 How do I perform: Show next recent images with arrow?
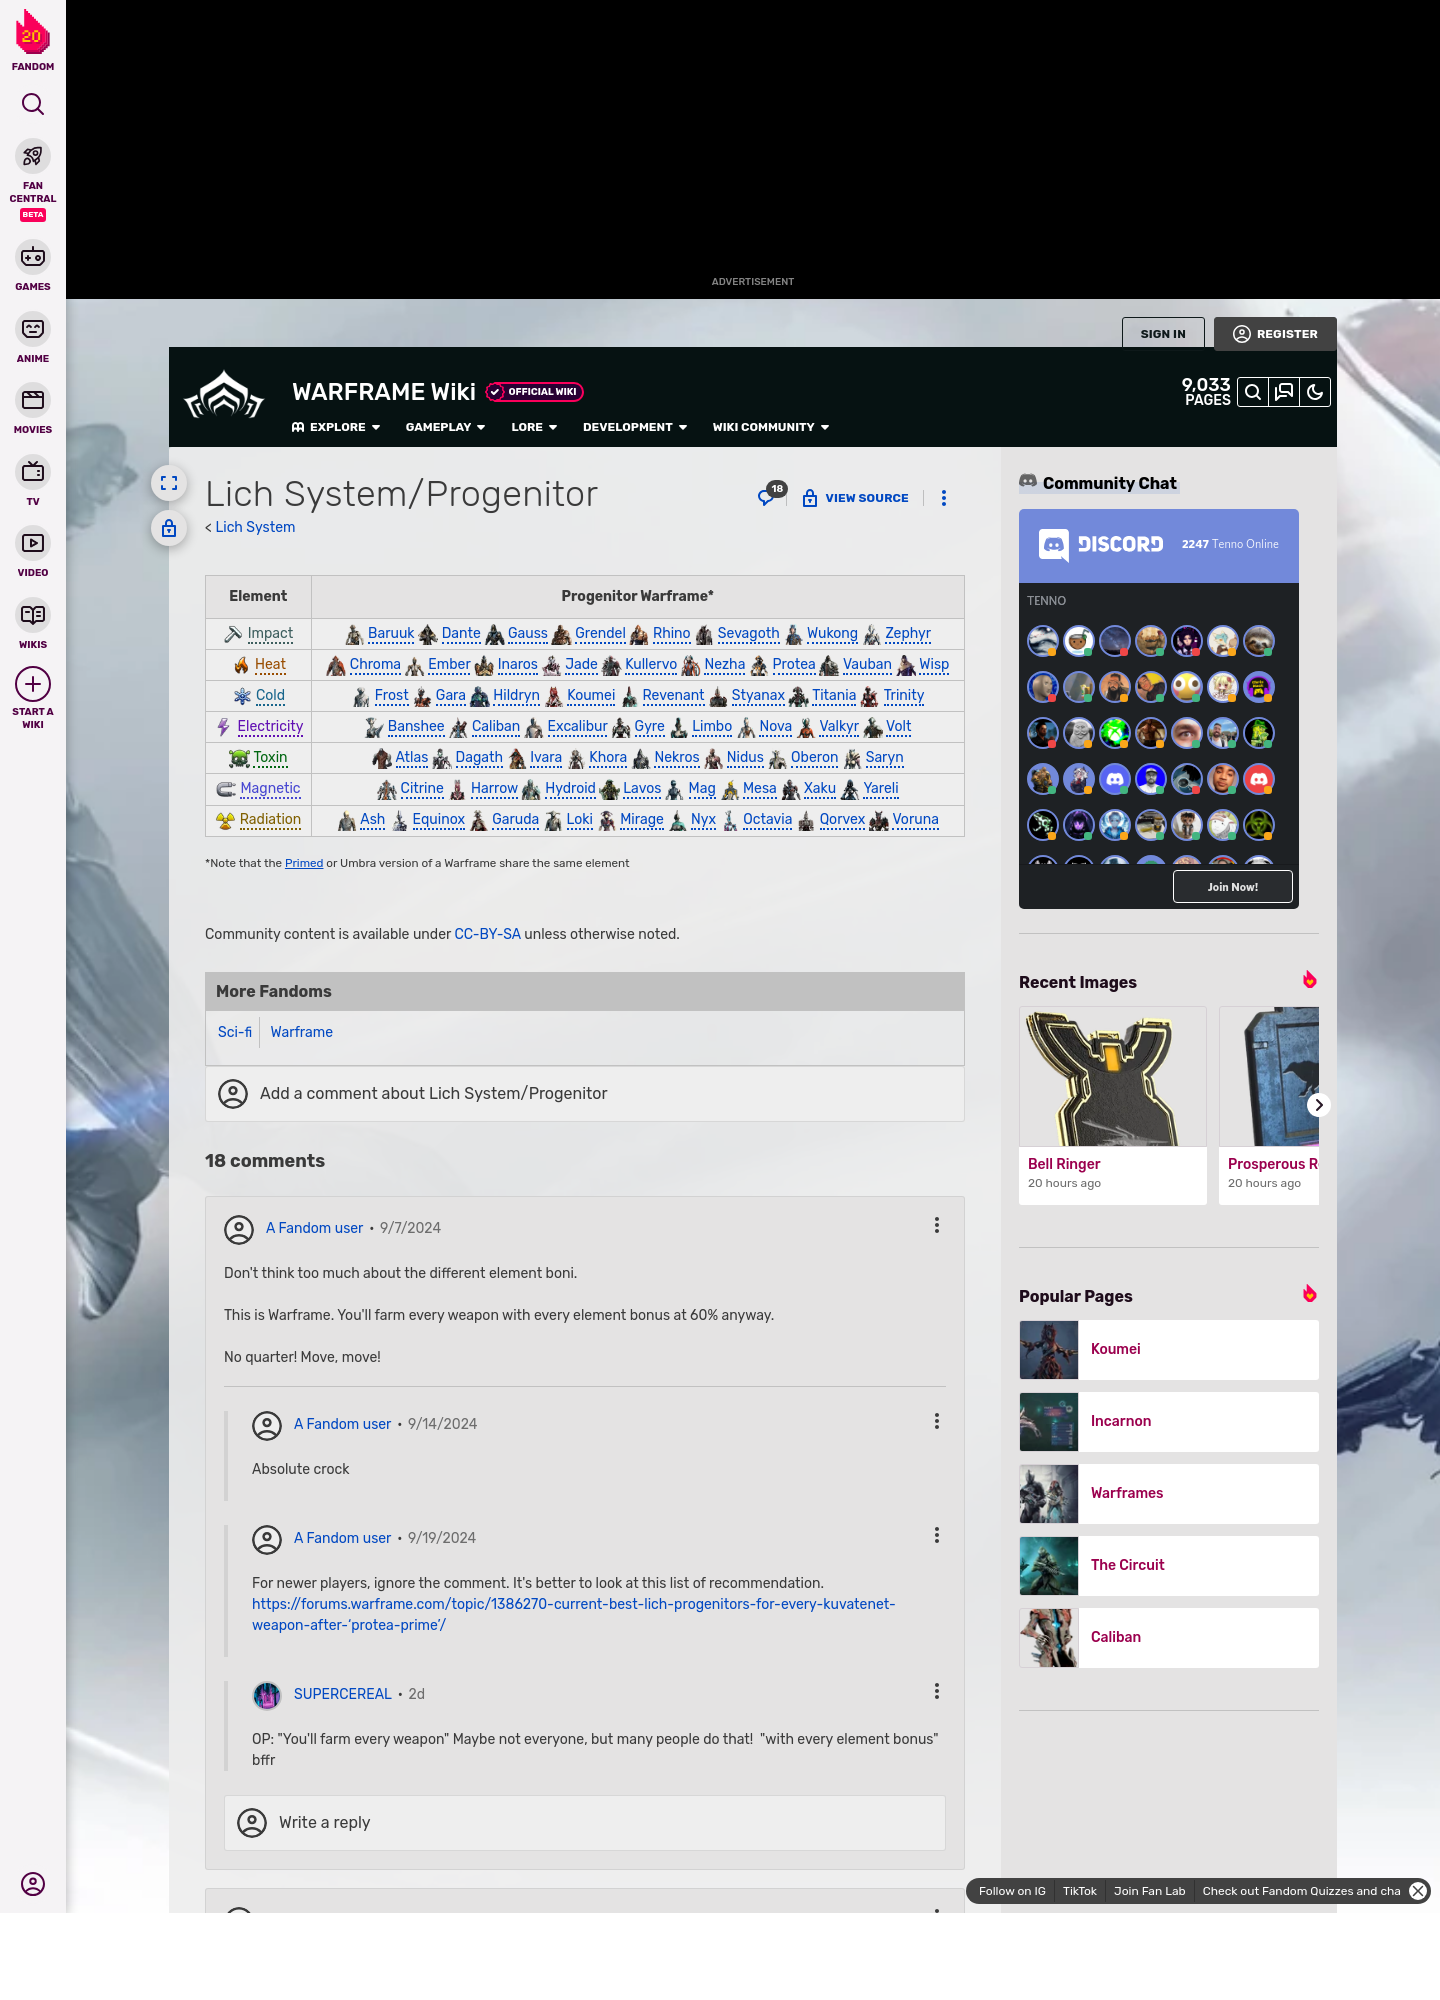point(1319,1105)
